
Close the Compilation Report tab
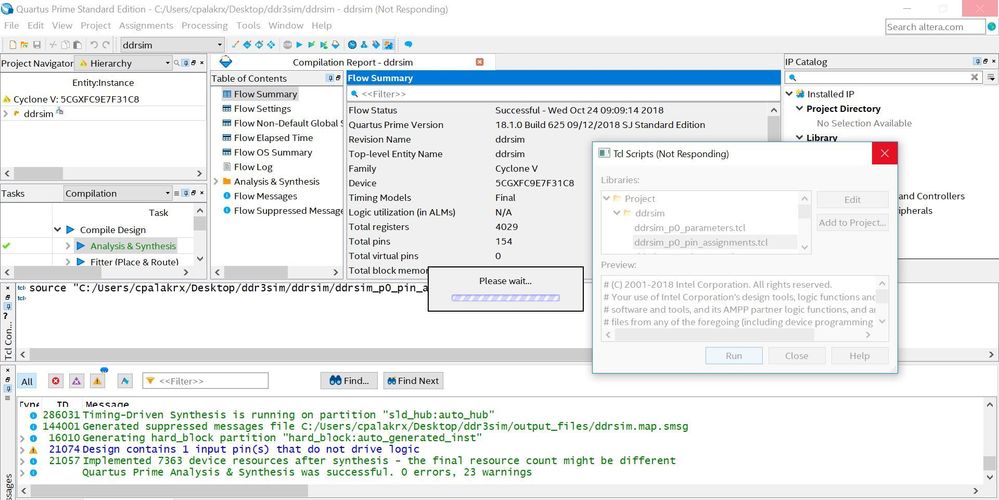(x=479, y=62)
